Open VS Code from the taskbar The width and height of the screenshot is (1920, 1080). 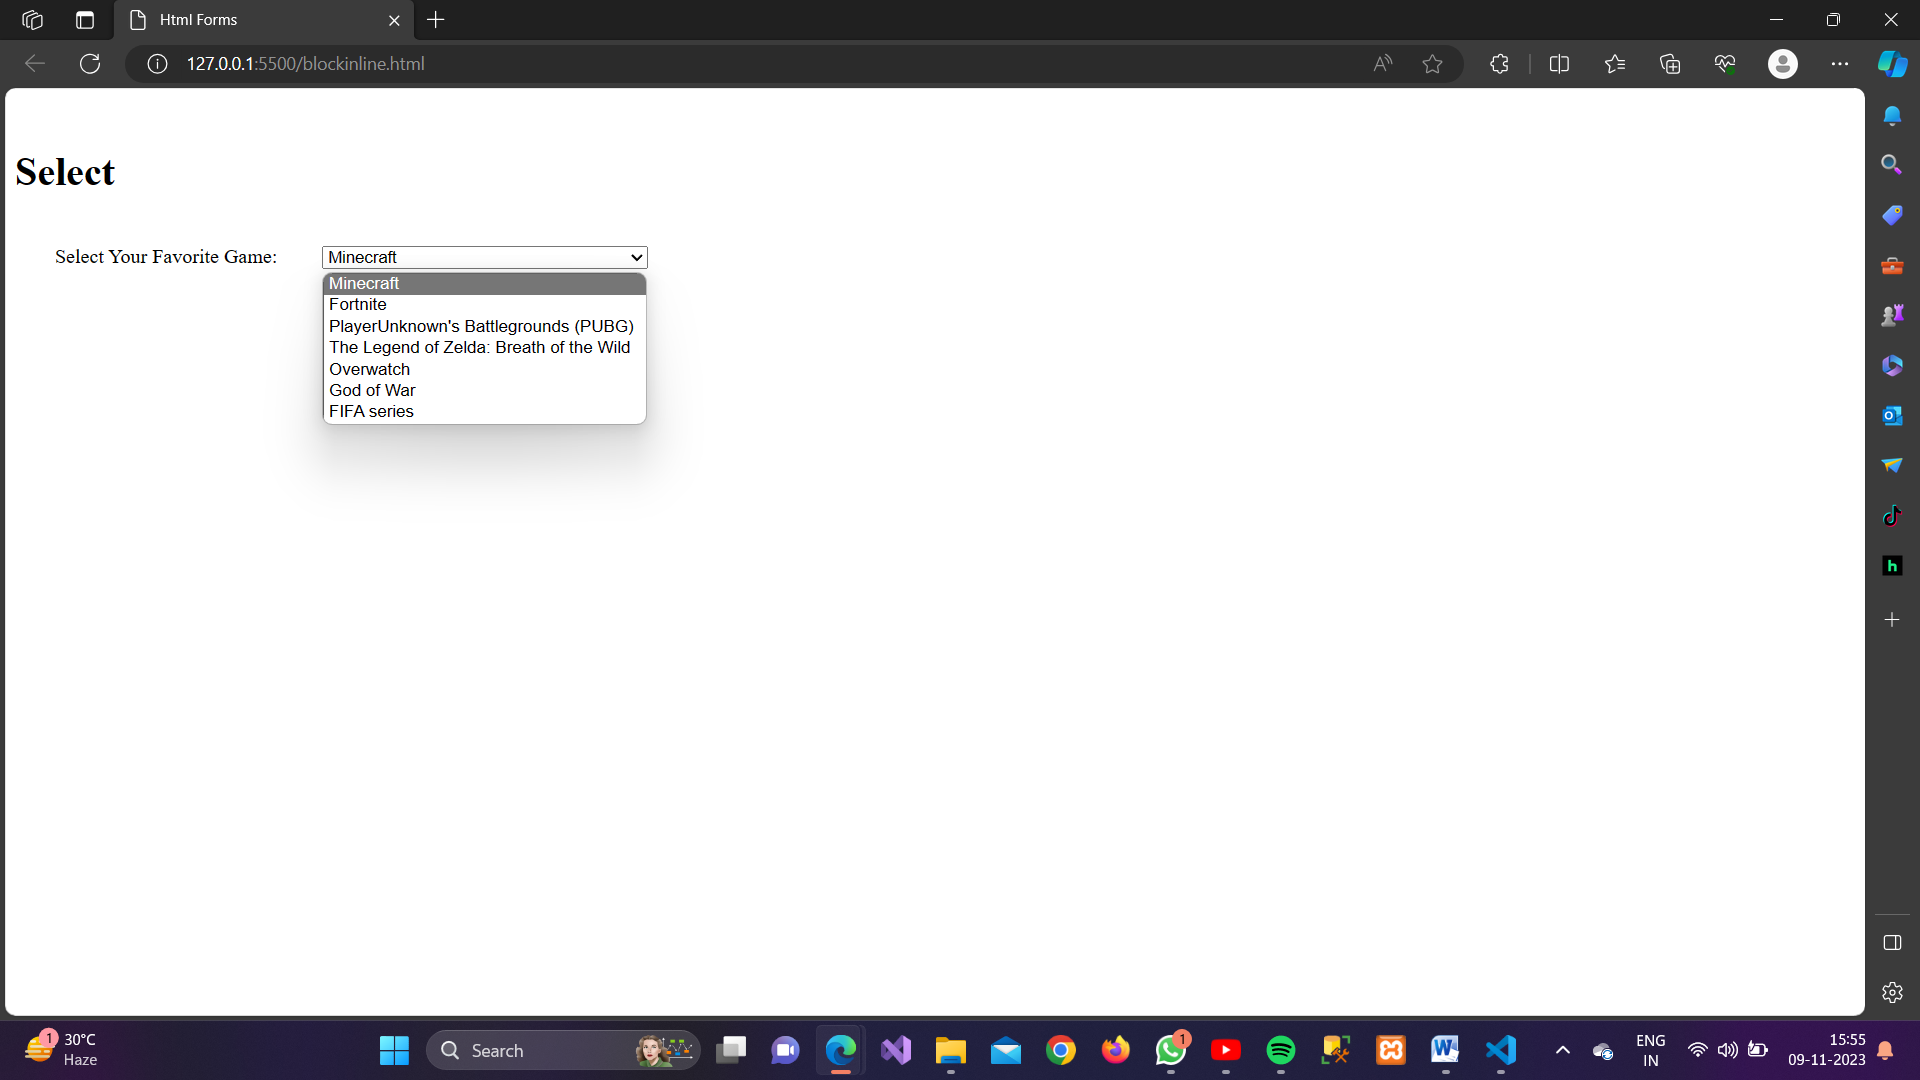[1501, 1050]
